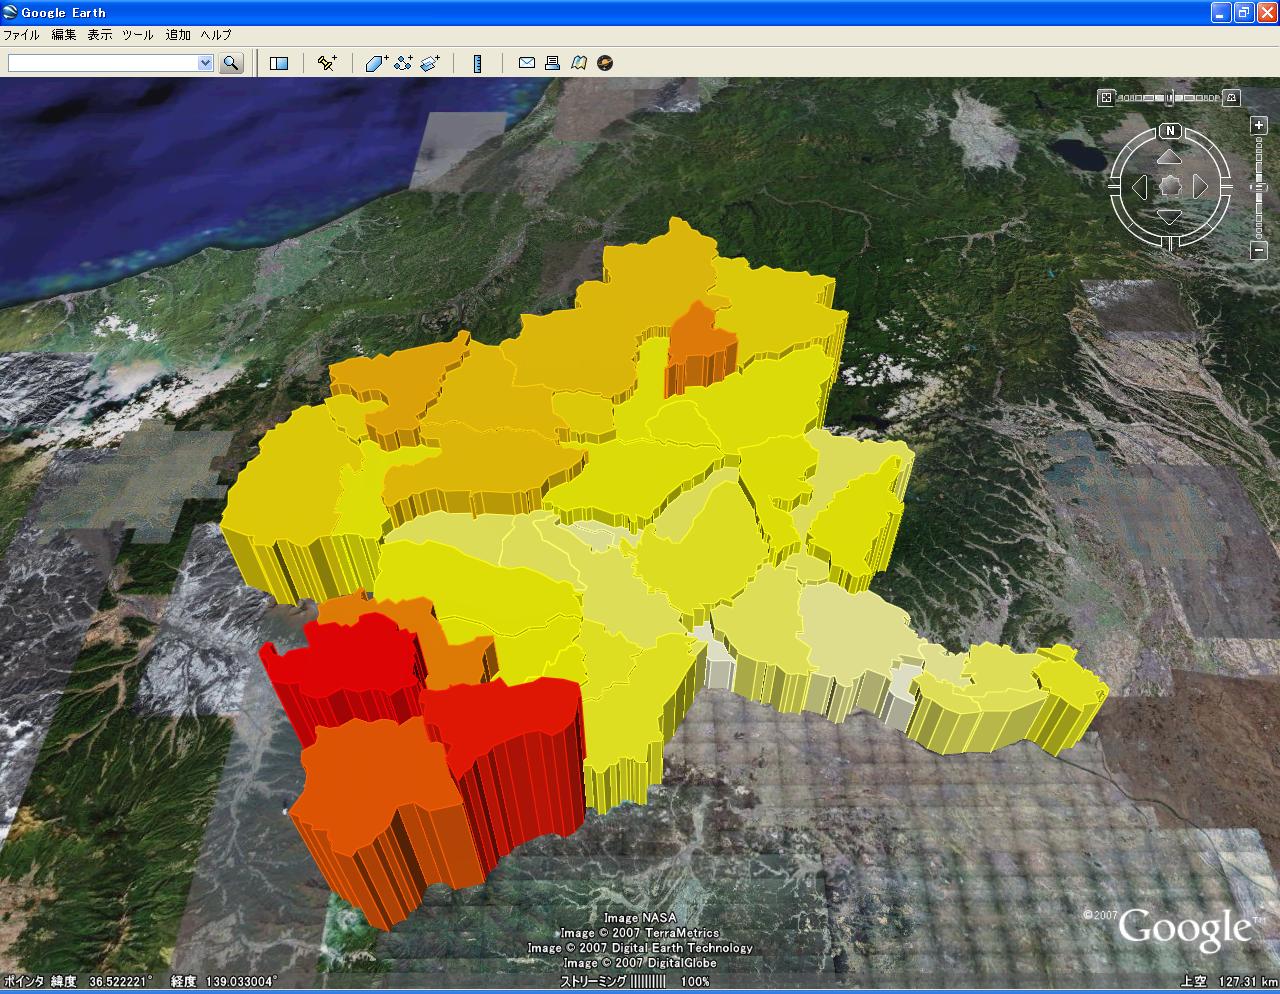Open the ヘルプ menu

[x=216, y=34]
